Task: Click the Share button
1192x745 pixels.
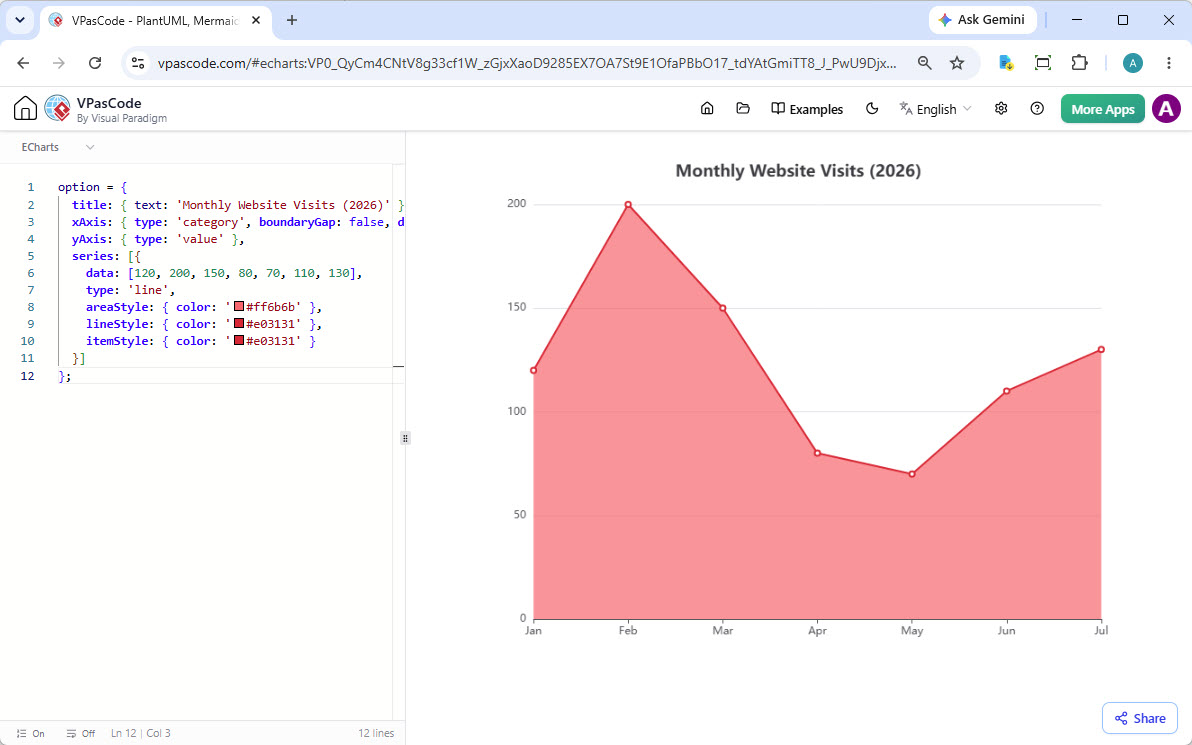Action: coord(1140,718)
